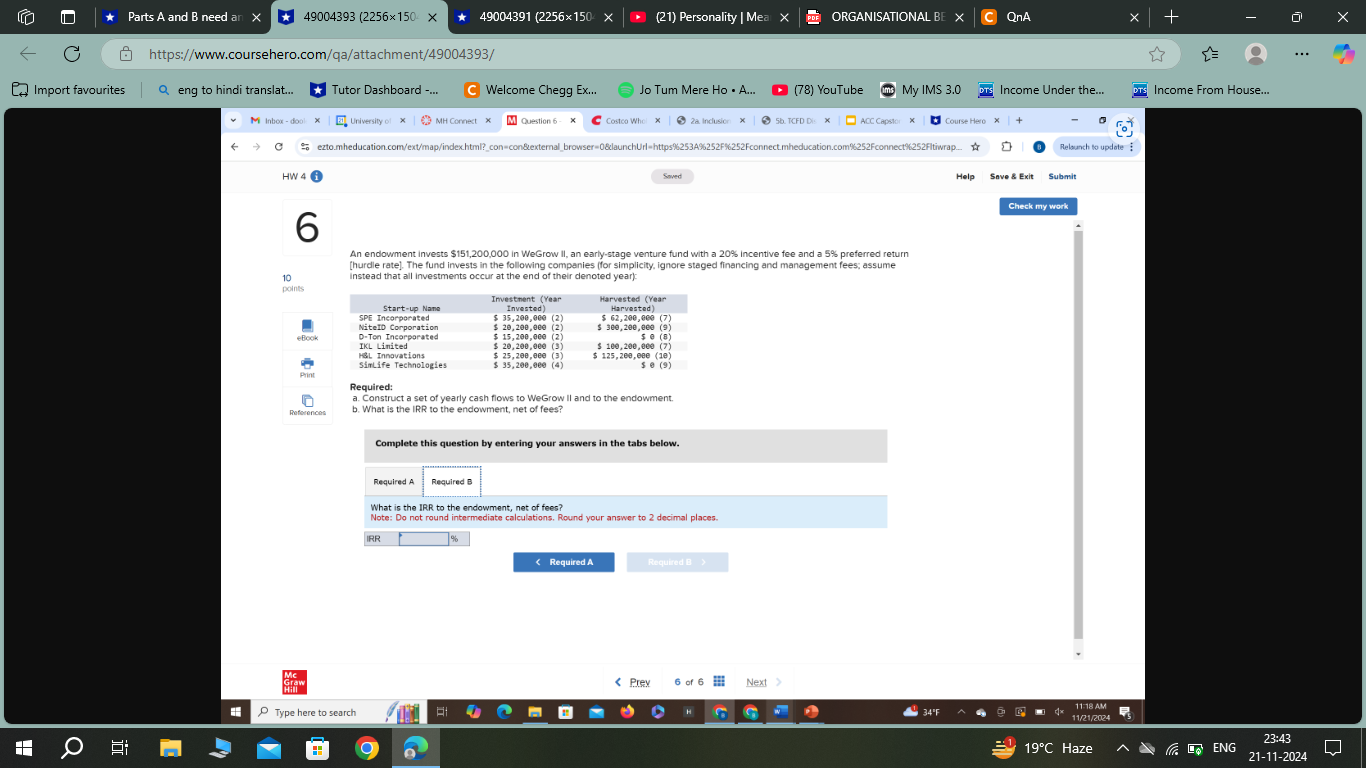Viewport: 1366px width, 768px height.
Task: Open Jo Tum Mere Ho bookmark
Action: (686, 90)
